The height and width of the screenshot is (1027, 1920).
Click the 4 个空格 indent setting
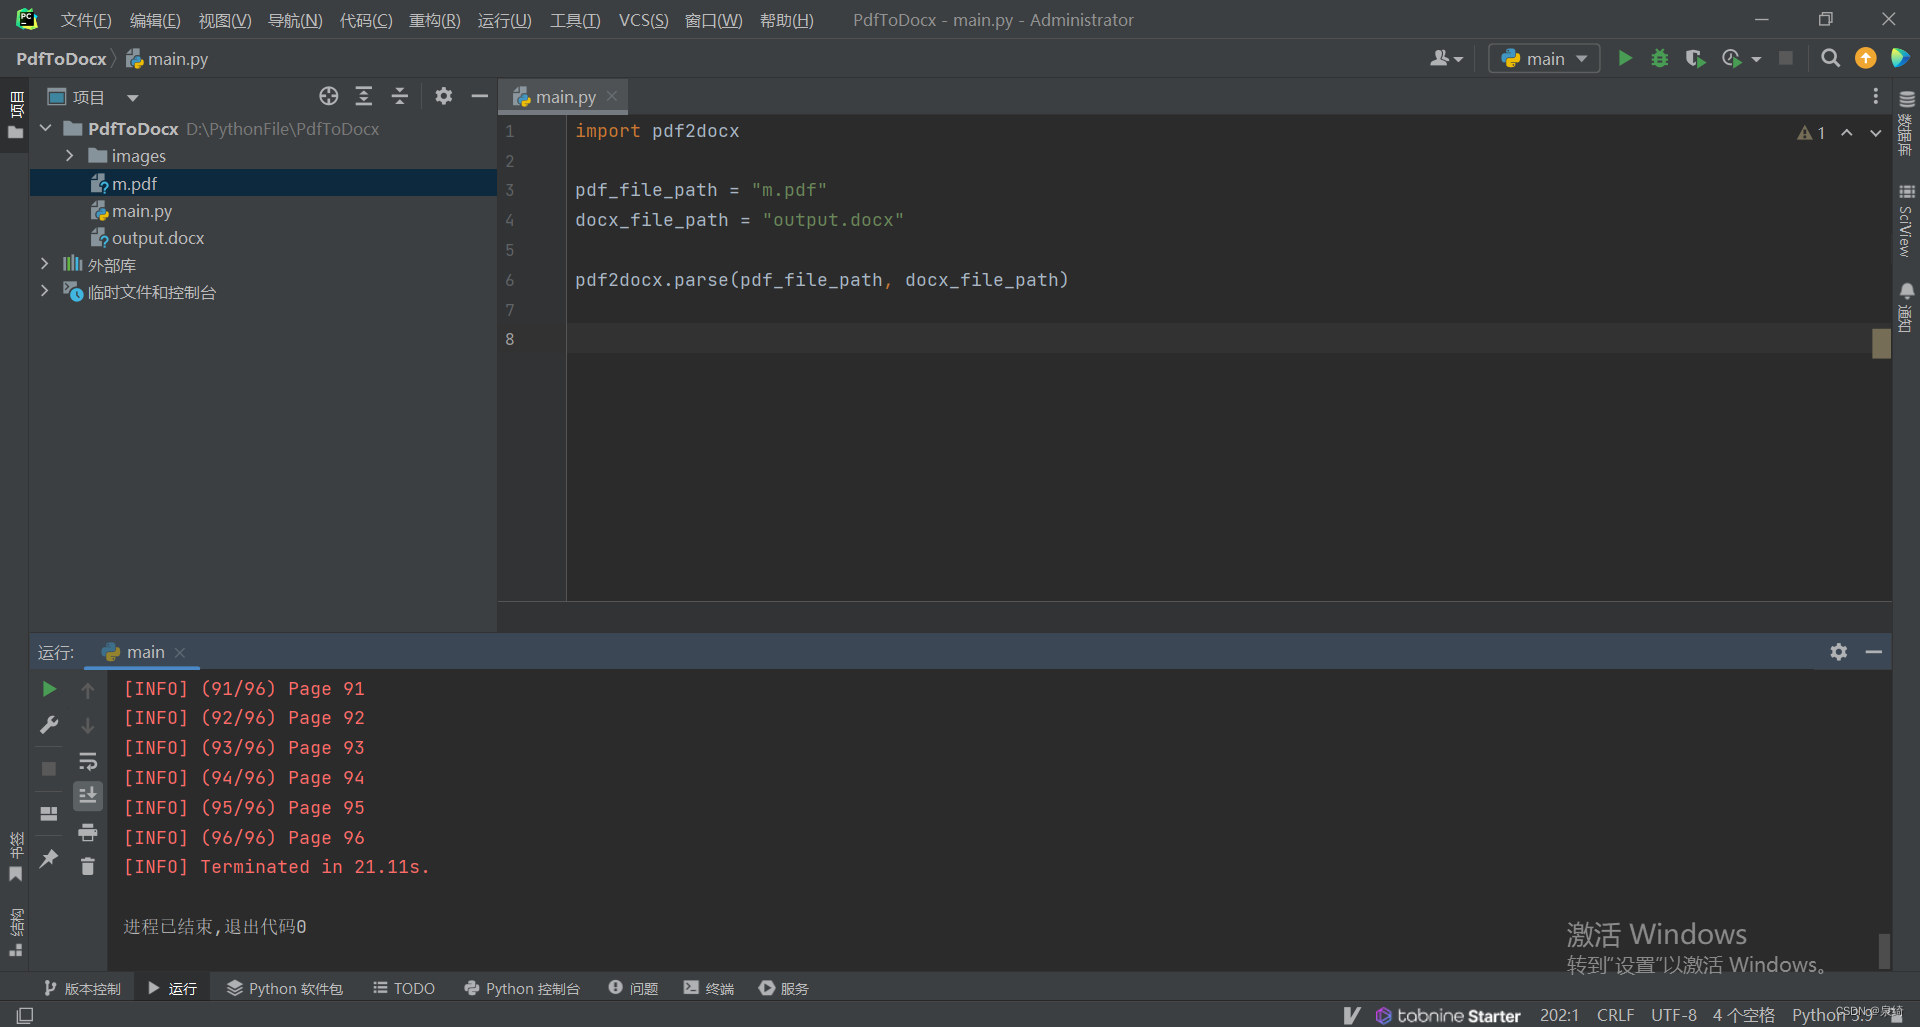1743,1015
